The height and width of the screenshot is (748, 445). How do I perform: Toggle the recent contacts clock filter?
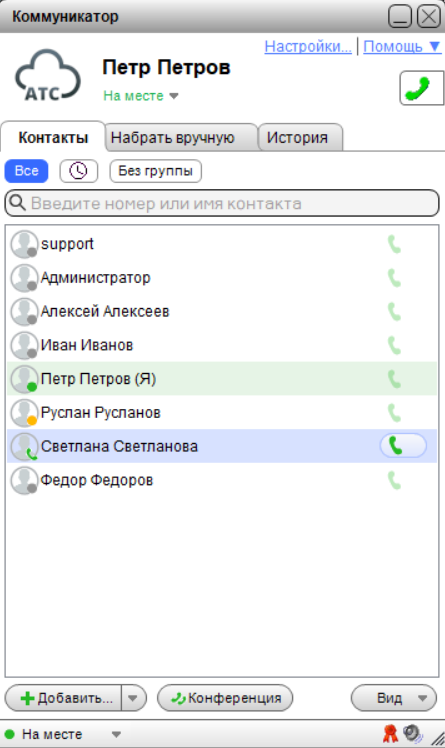coord(79,171)
